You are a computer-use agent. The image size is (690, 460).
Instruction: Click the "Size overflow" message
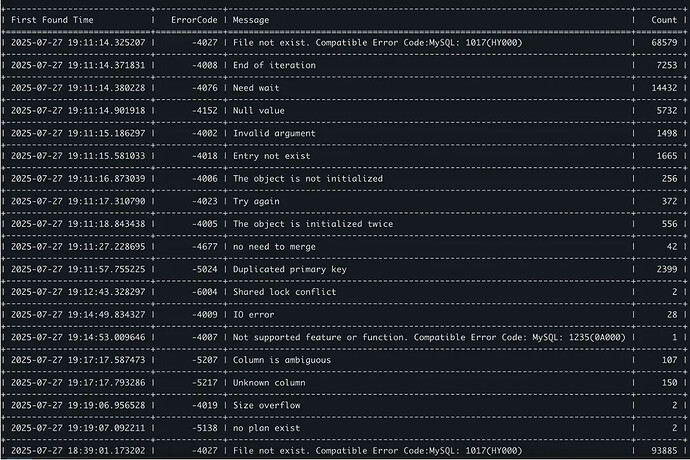pos(267,405)
